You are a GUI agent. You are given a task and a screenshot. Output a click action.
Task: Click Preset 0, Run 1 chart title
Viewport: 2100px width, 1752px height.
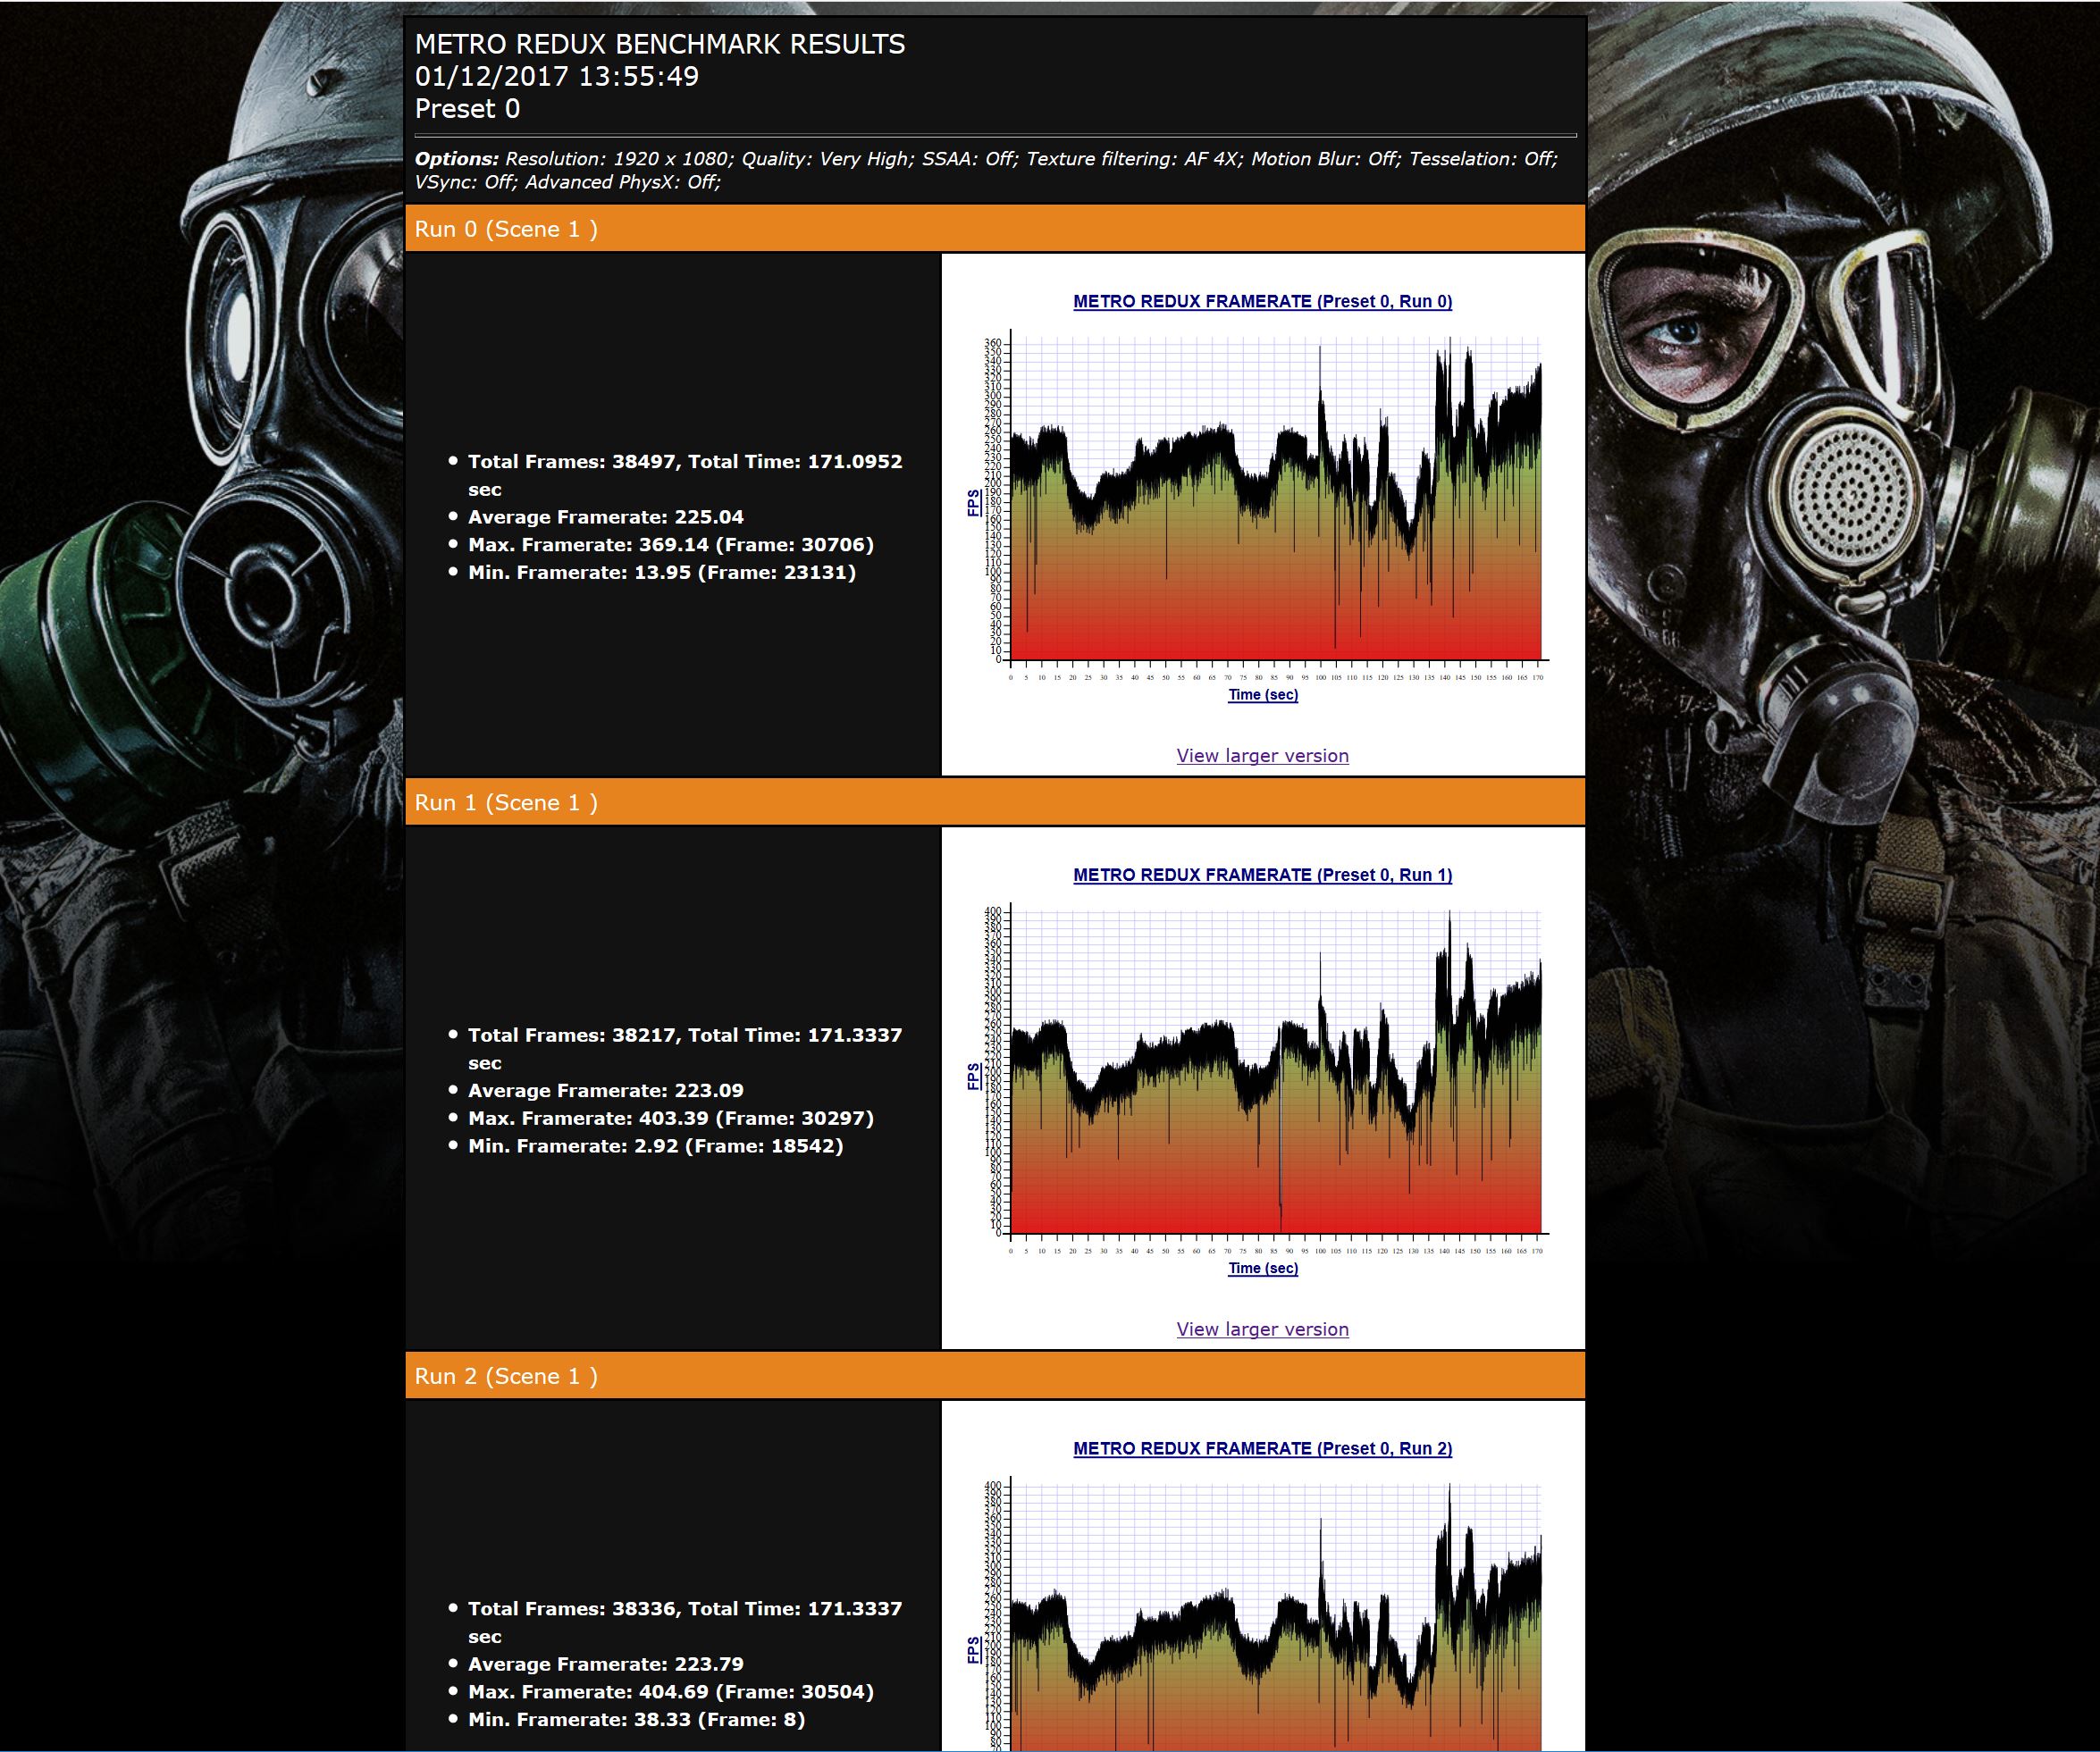point(1262,875)
